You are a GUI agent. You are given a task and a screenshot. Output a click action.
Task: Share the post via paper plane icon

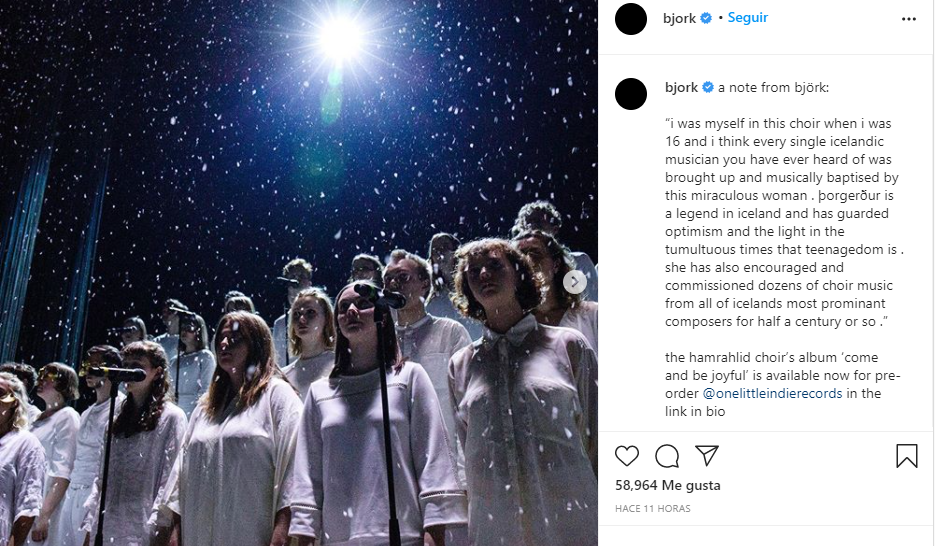tap(706, 456)
